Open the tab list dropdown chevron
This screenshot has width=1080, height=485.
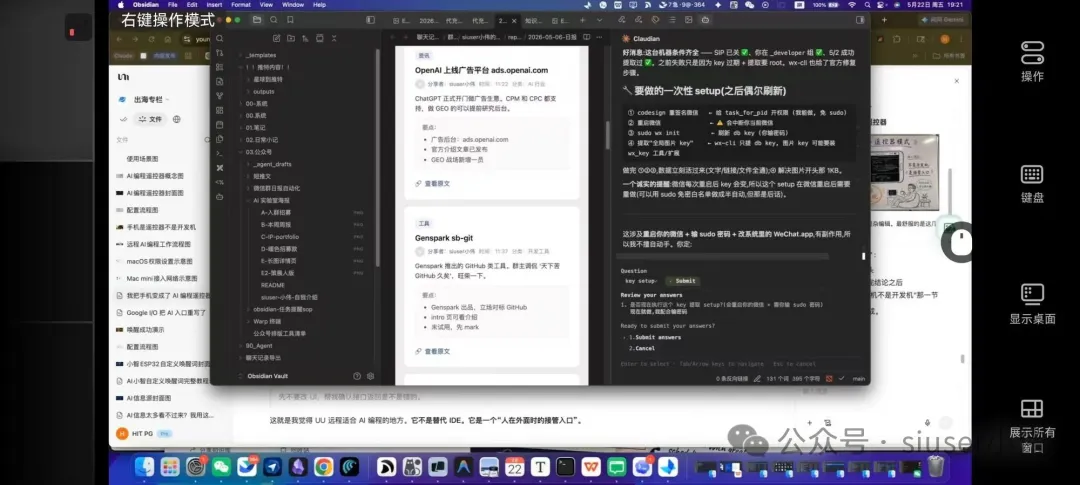tap(599, 20)
